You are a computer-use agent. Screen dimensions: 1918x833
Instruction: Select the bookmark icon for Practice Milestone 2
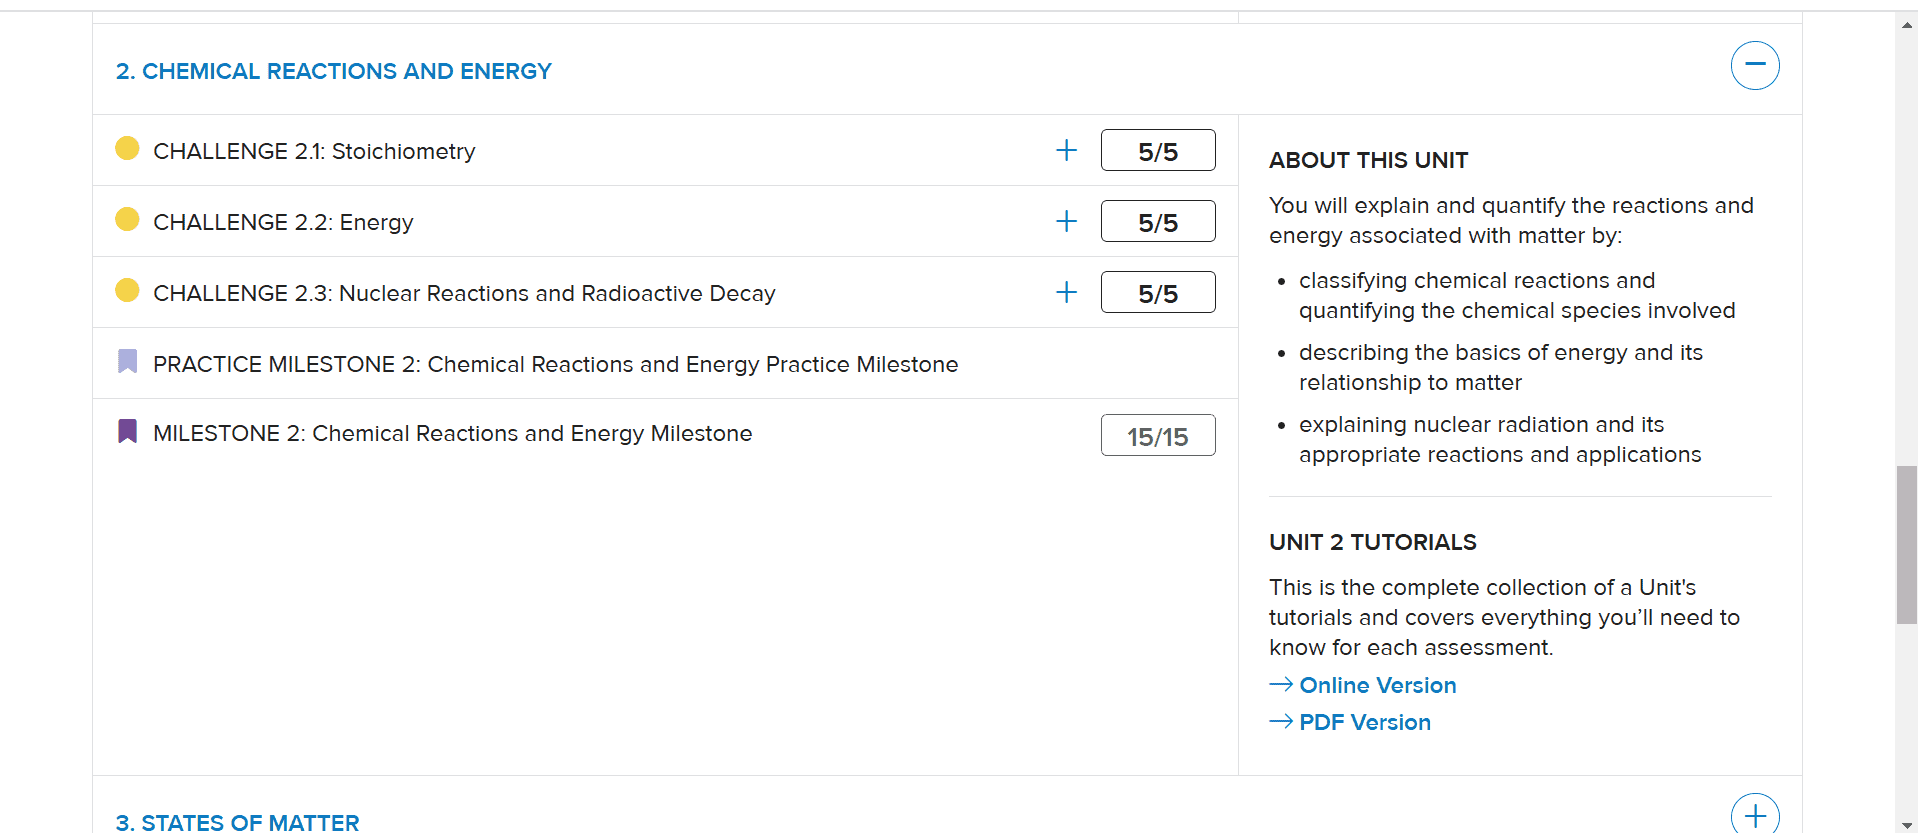127,361
